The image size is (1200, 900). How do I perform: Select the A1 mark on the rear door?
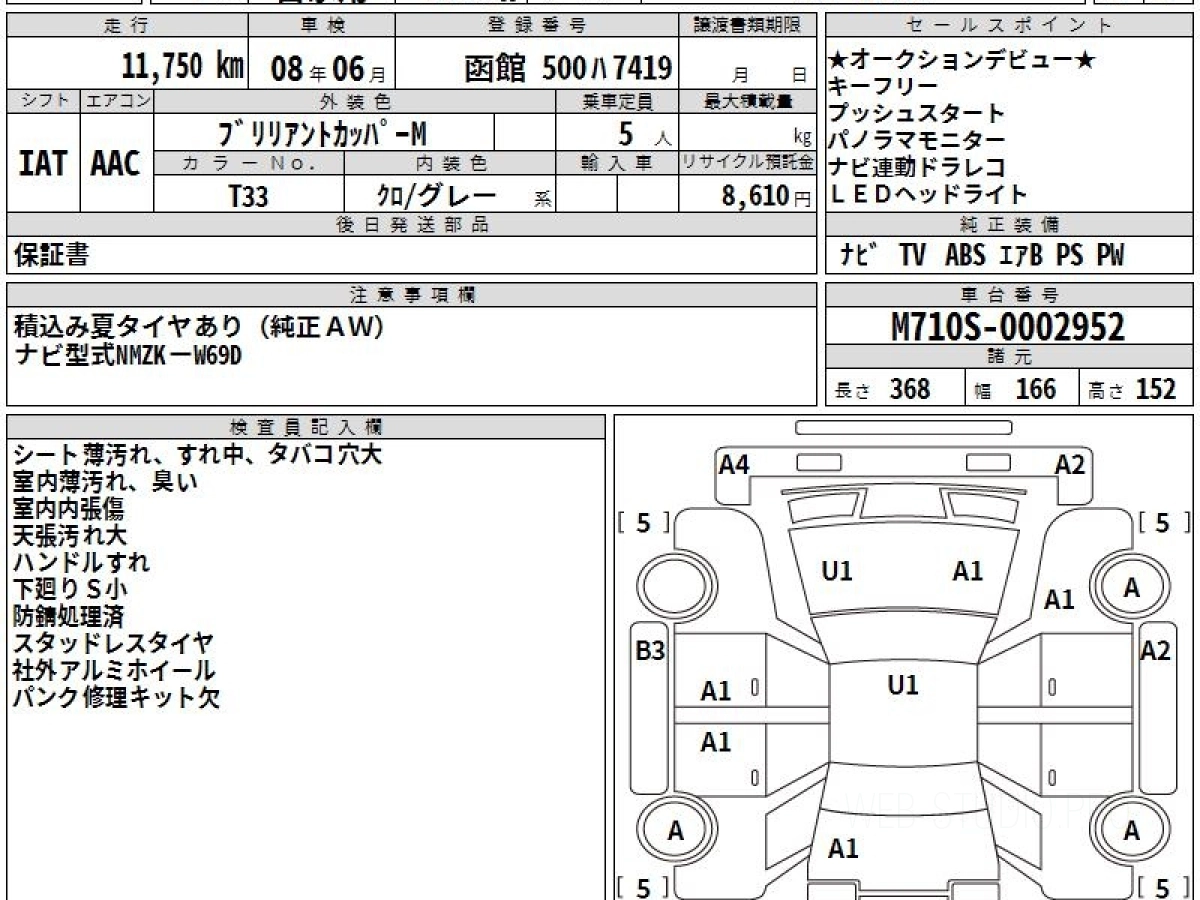[715, 742]
